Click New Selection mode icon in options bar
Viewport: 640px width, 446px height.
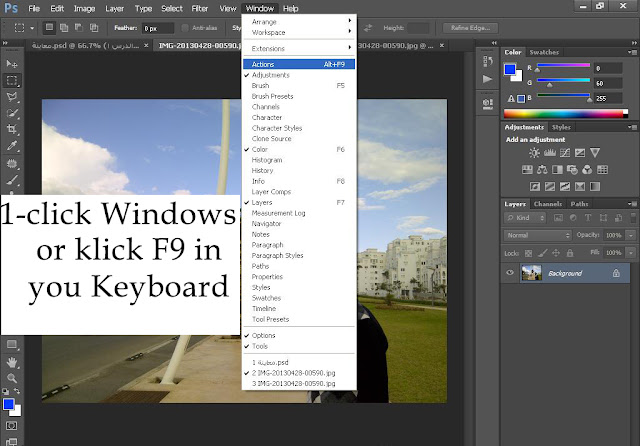click(x=49, y=28)
